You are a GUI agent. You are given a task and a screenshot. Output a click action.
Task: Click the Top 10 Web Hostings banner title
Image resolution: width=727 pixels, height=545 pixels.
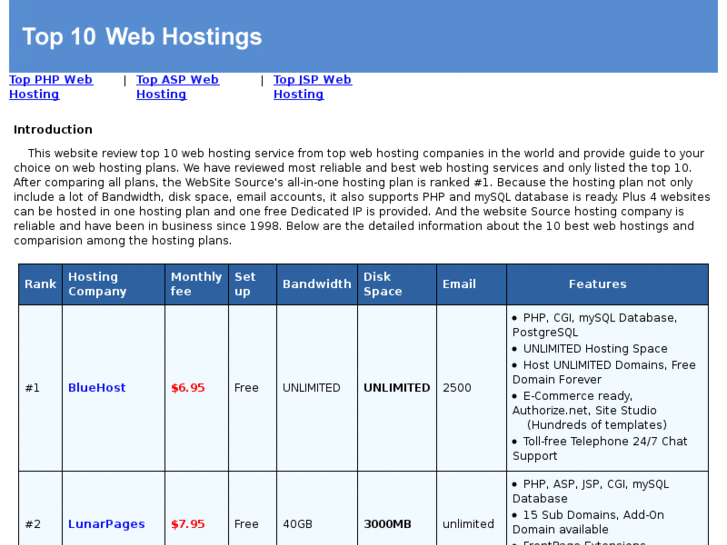pos(142,37)
